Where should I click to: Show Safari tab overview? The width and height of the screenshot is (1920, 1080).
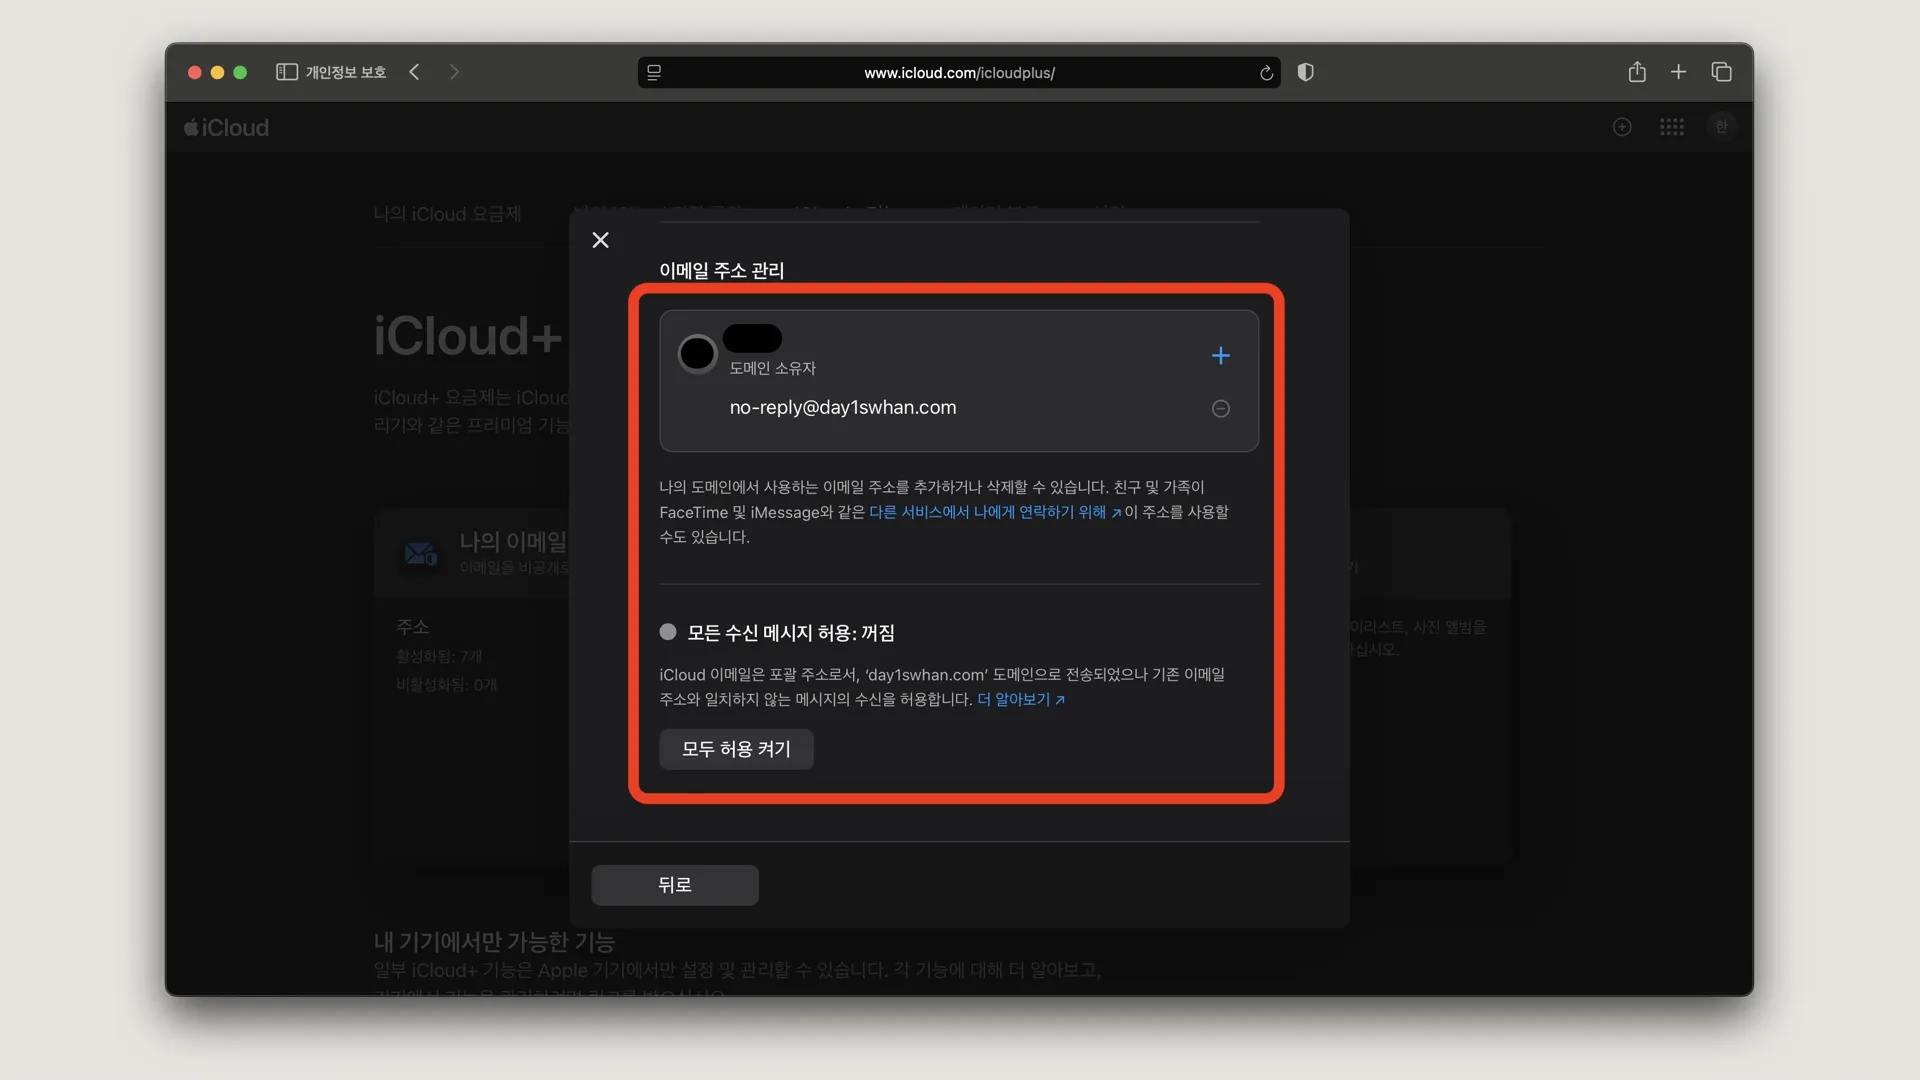(1721, 72)
